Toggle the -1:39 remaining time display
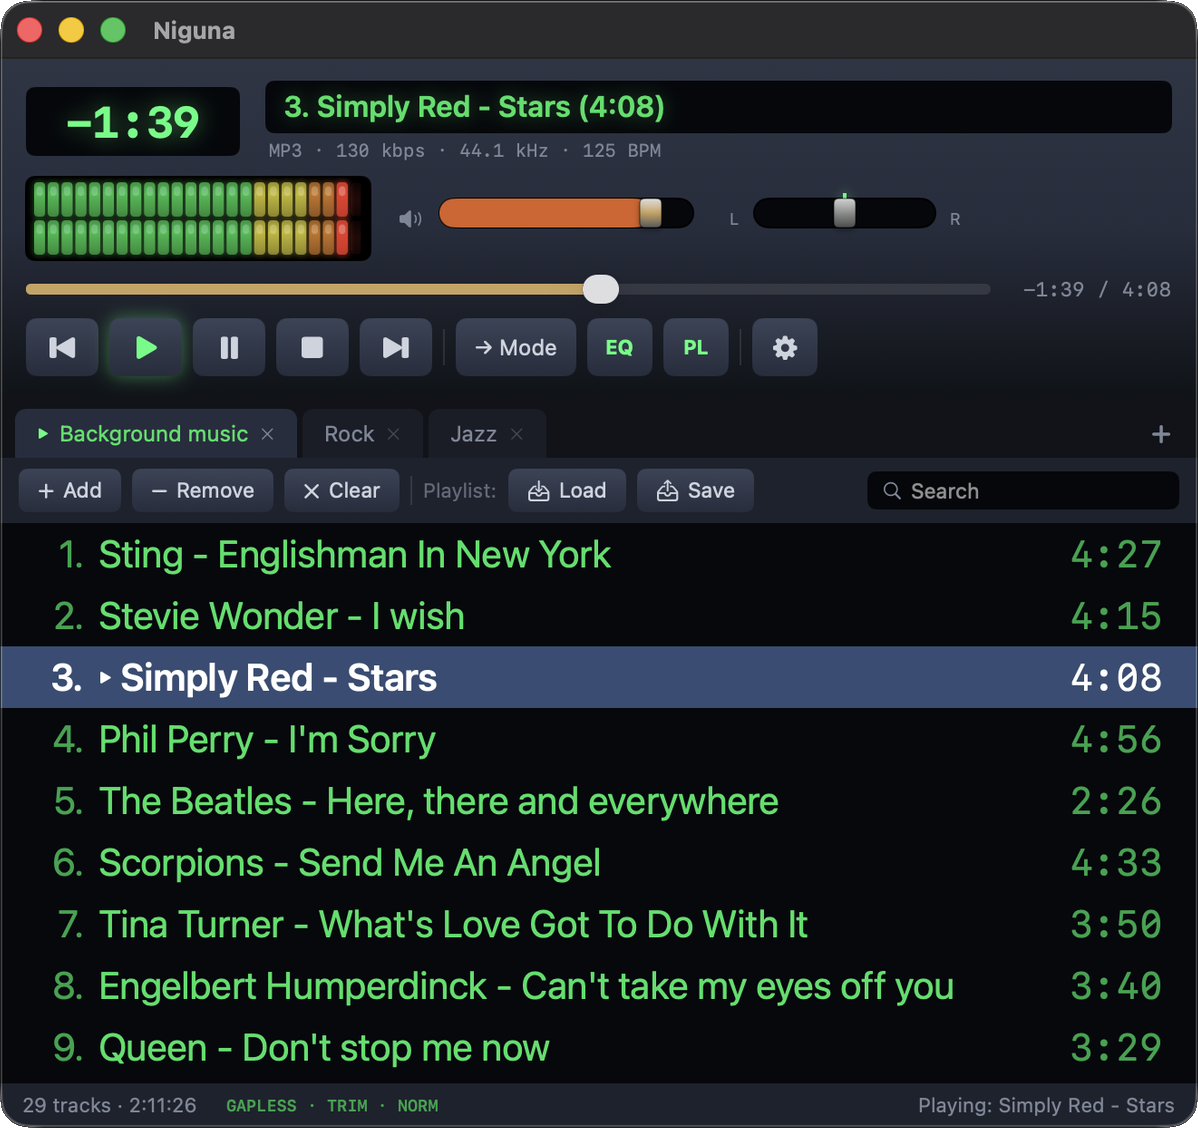Screen dimensions: 1198x1128 (133, 122)
